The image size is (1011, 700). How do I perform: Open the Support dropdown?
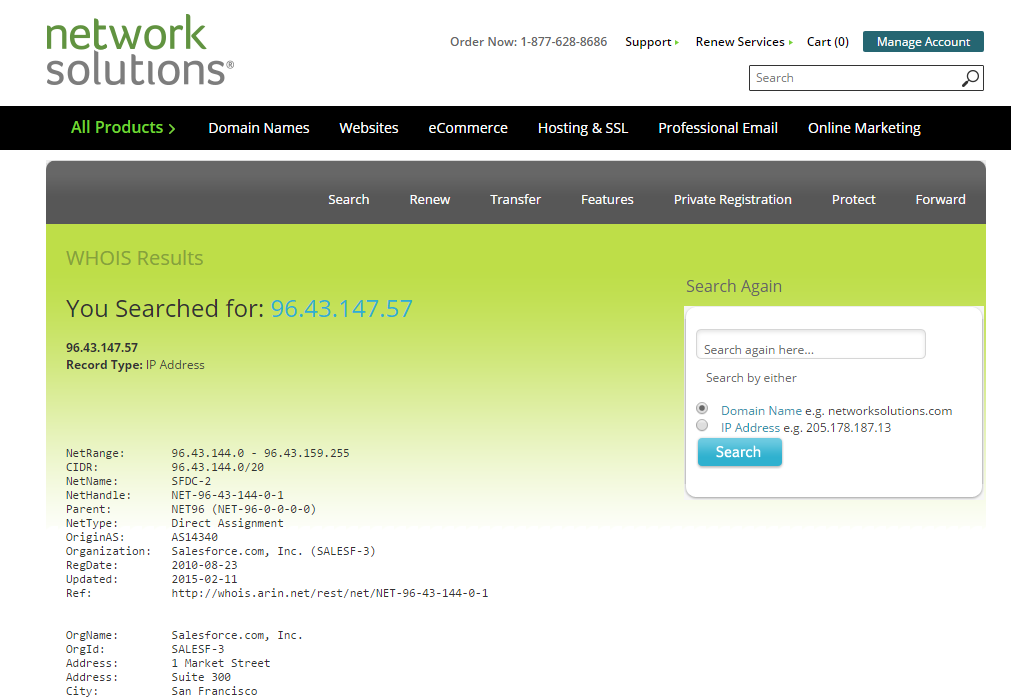tap(651, 42)
